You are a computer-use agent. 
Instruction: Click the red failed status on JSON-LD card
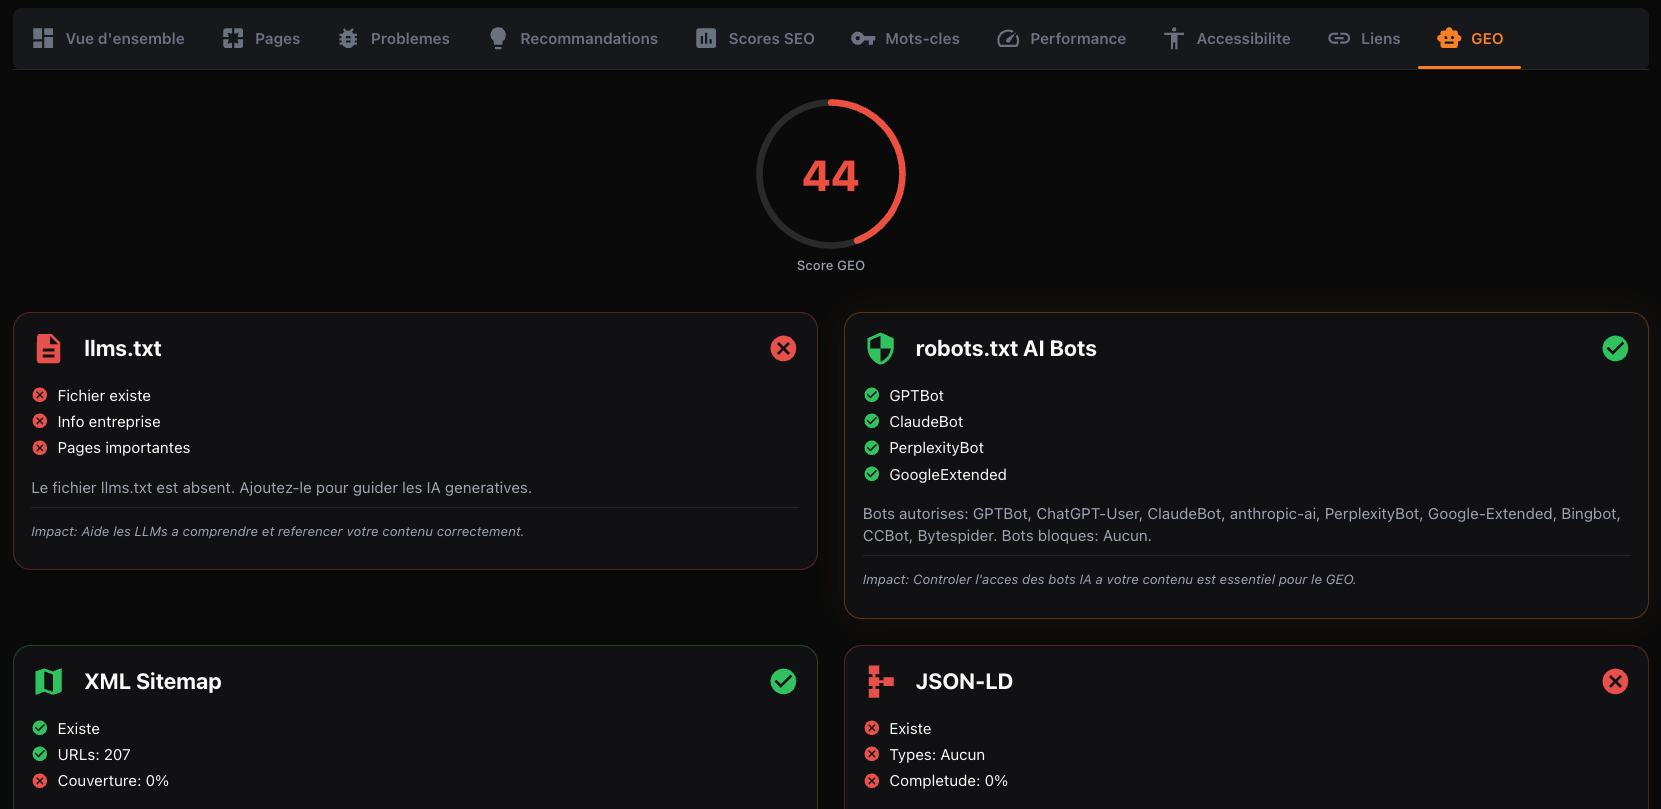coord(1615,681)
